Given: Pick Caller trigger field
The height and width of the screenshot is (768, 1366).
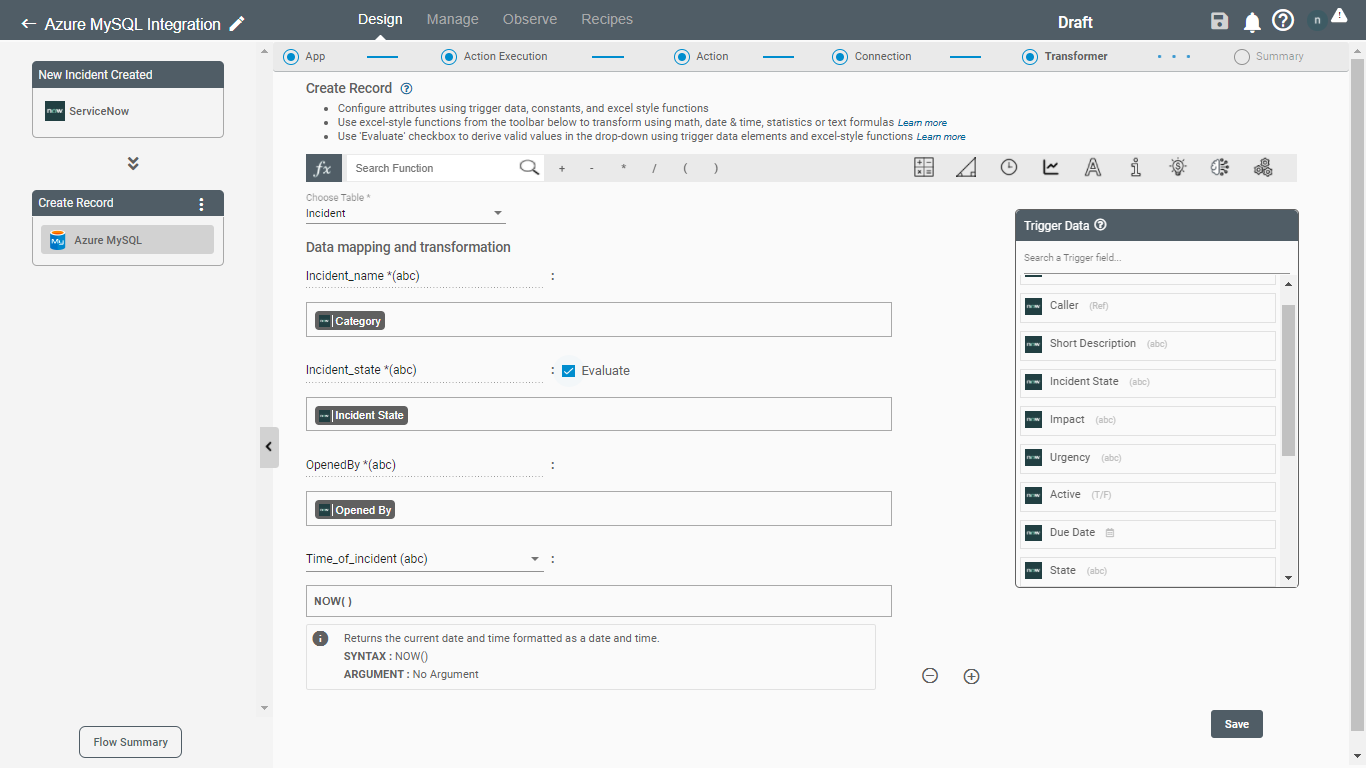Looking at the screenshot, I should 1148,306.
